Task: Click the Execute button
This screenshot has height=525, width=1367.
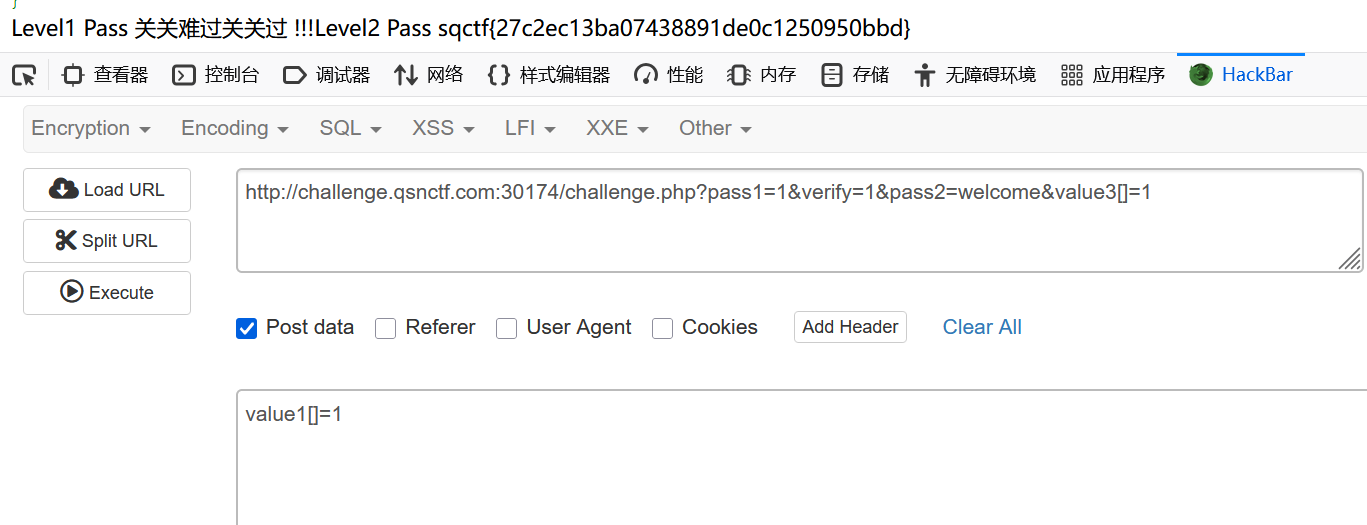Action: pos(107,293)
